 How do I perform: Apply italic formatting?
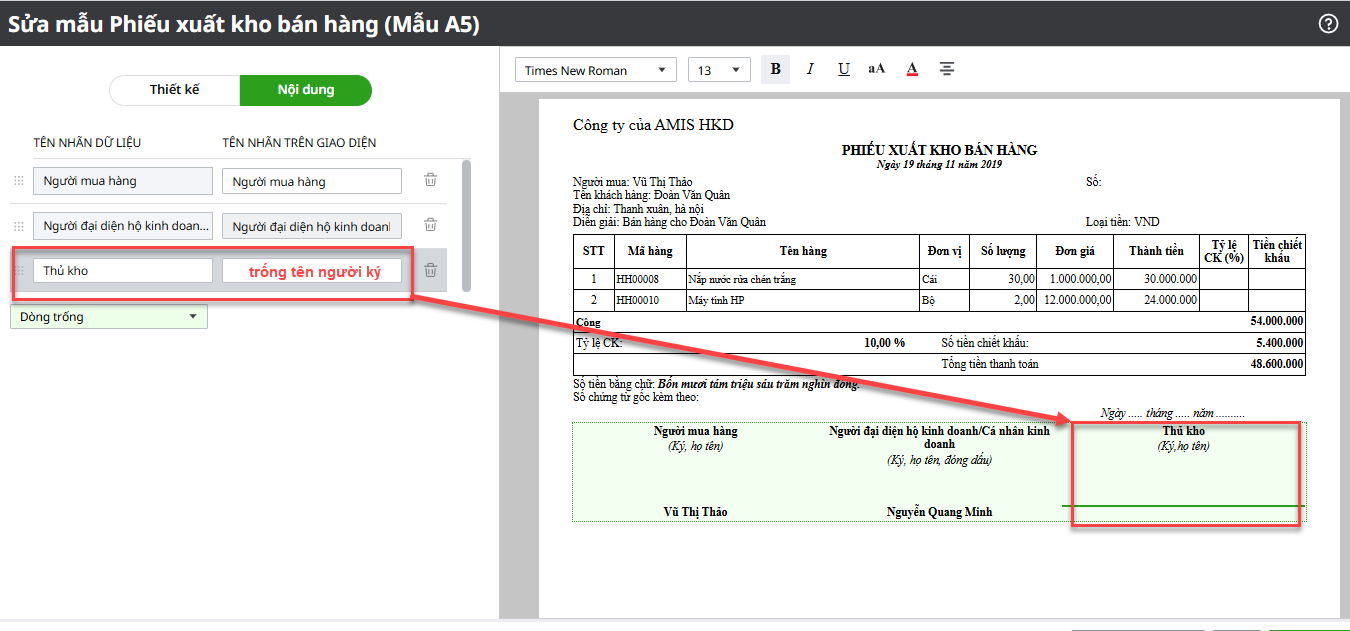click(x=810, y=69)
